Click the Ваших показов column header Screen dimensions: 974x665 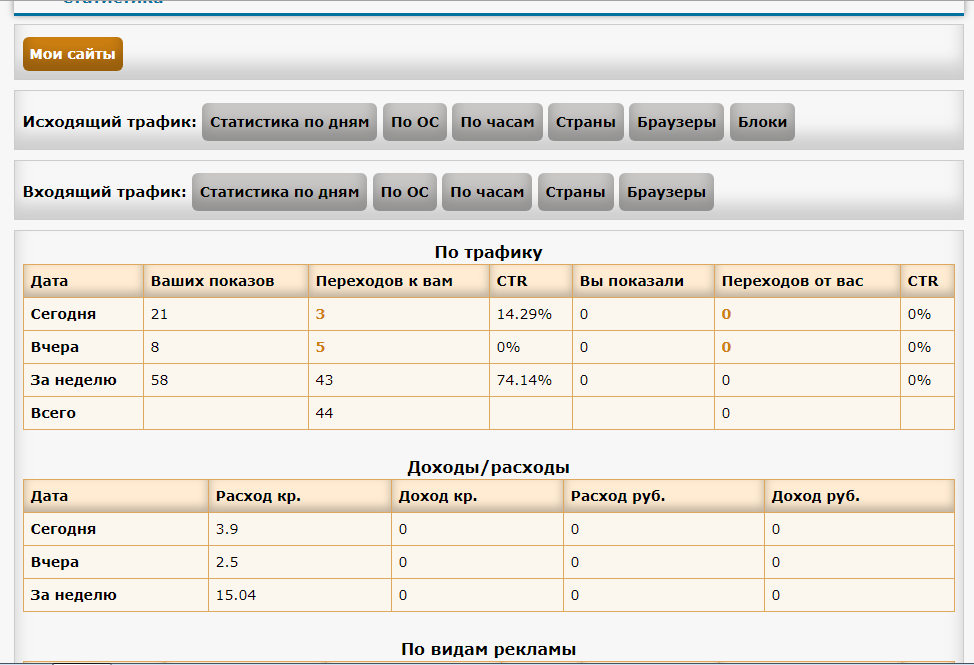click(212, 281)
